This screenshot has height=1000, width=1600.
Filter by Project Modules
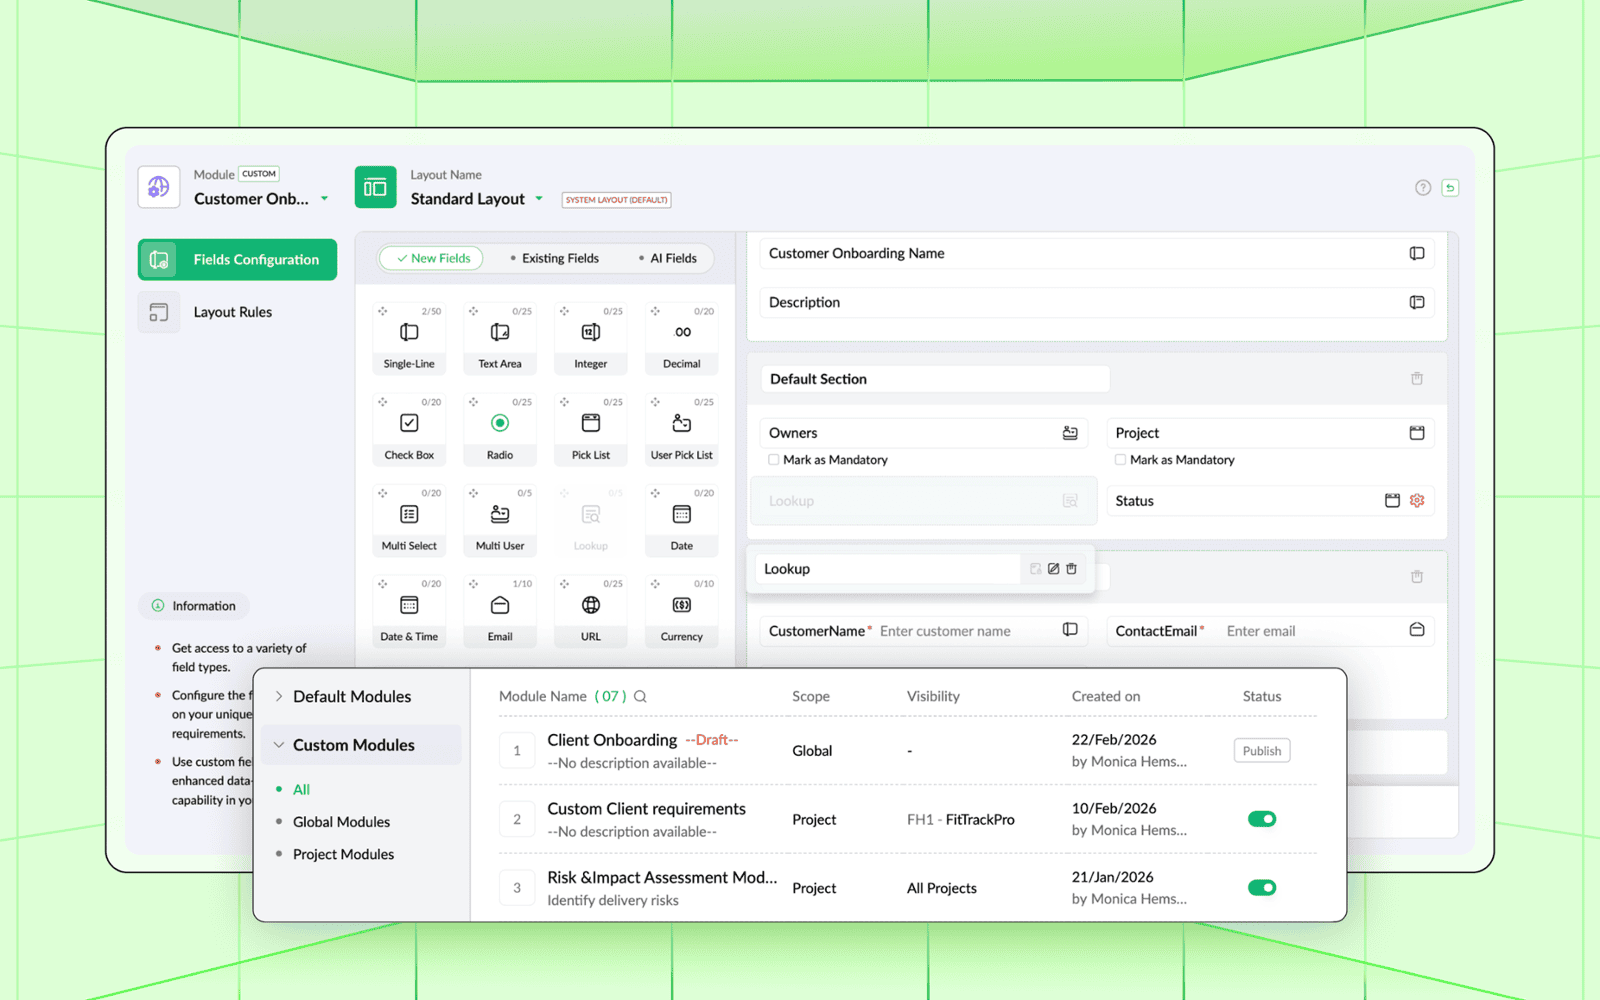343,854
